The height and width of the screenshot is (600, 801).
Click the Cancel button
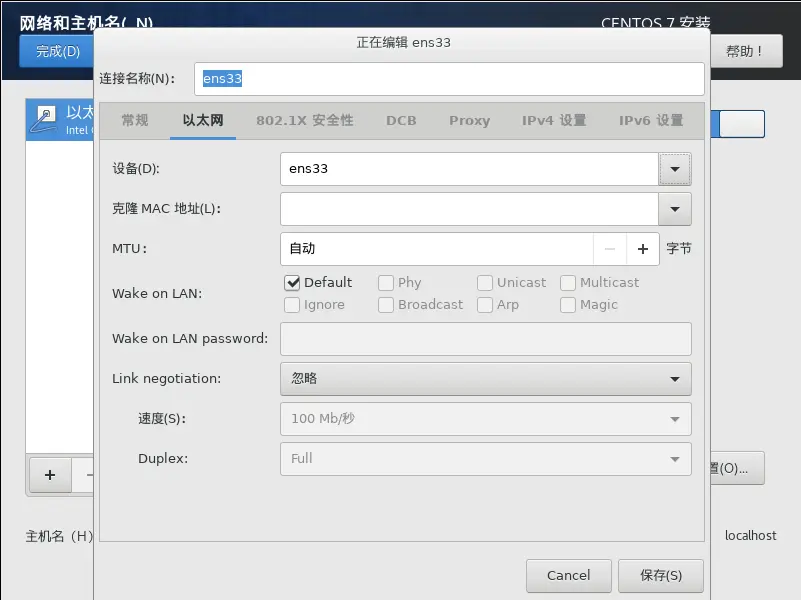(x=569, y=575)
